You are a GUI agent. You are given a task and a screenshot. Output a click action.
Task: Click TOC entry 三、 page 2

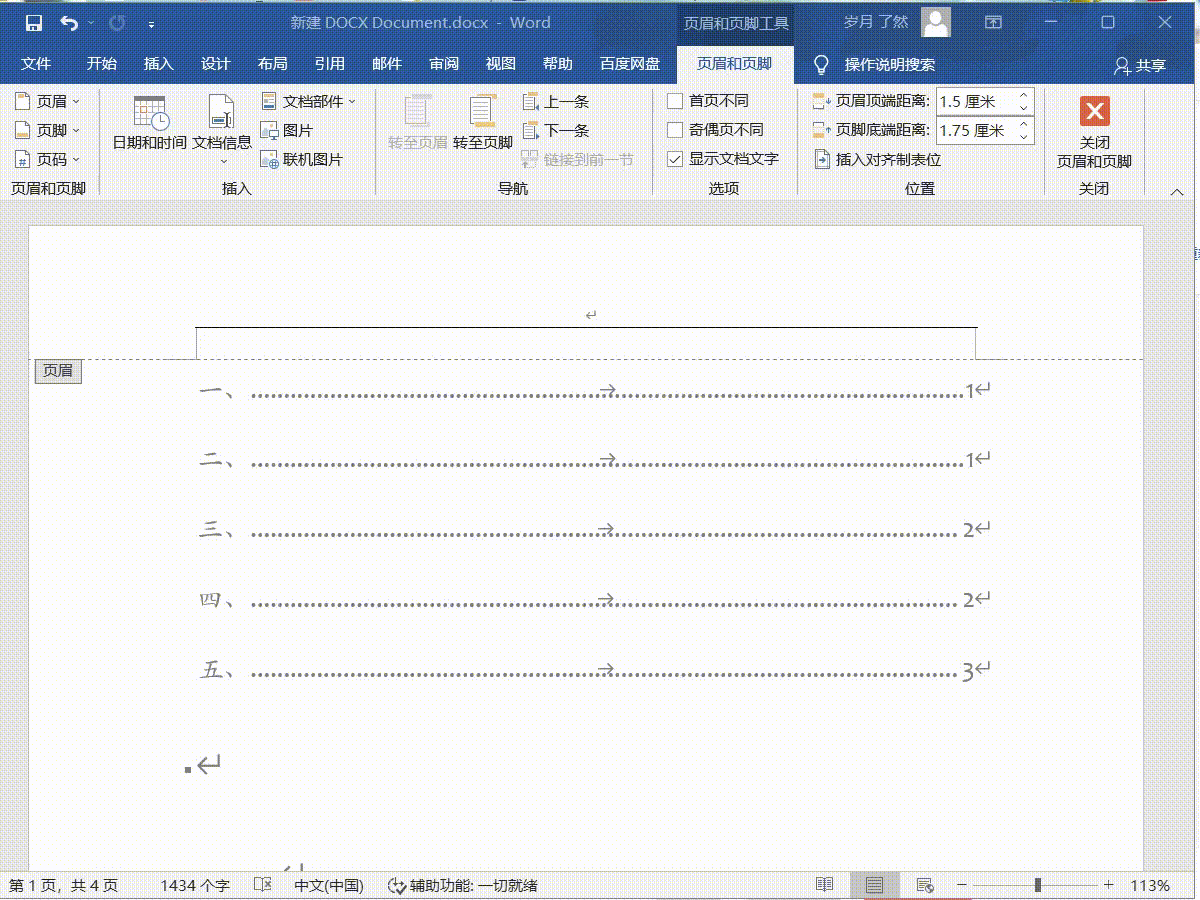[595, 530]
